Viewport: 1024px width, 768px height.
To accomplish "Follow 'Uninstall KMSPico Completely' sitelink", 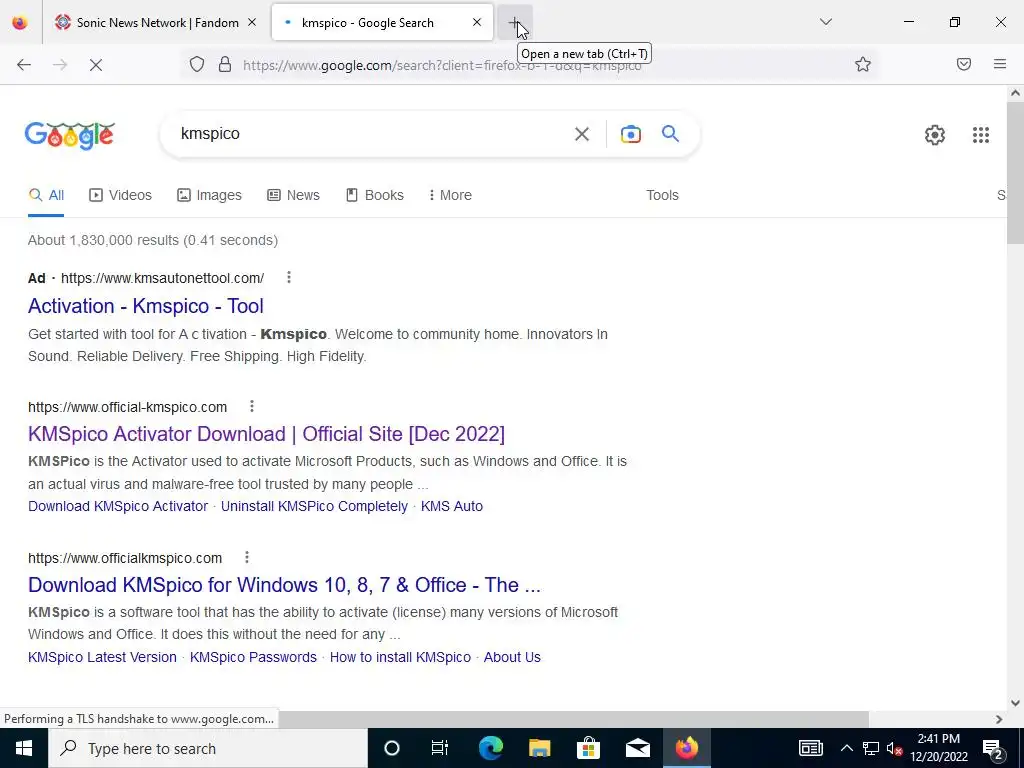I will coord(314,506).
